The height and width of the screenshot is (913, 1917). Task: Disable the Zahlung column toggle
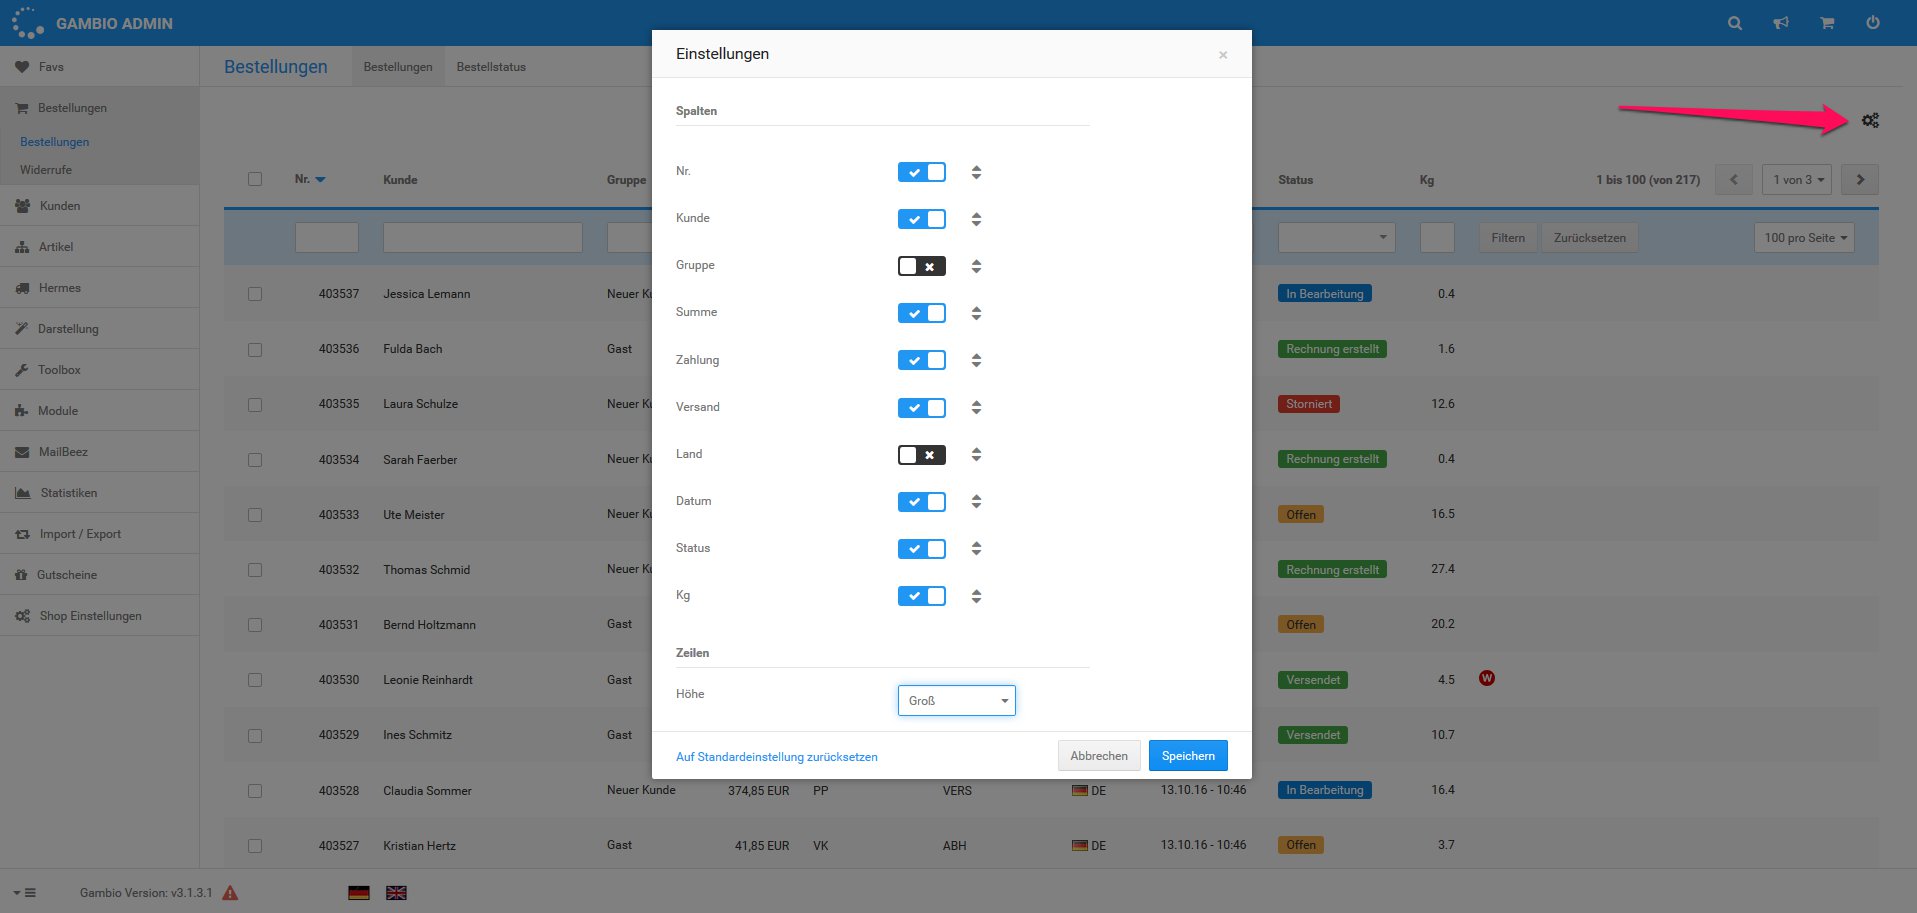pyautogui.click(x=921, y=360)
